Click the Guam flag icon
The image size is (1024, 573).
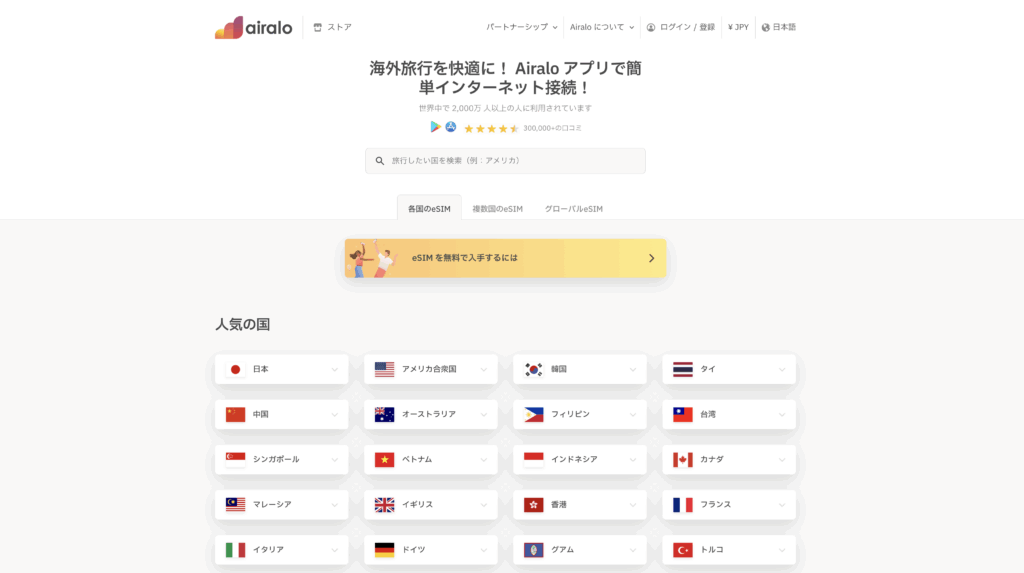534,549
